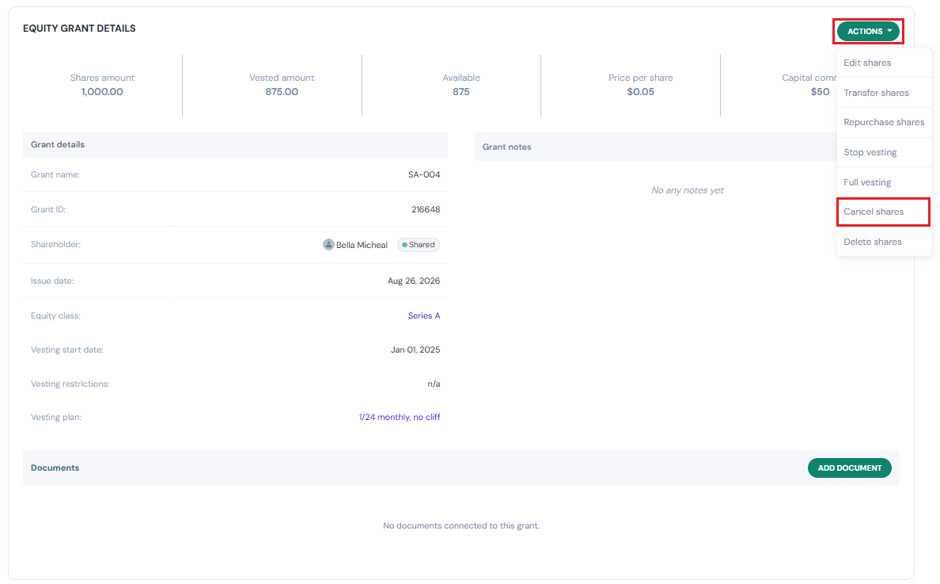Open the Actions dropdown button
940x584 pixels.
click(868, 31)
